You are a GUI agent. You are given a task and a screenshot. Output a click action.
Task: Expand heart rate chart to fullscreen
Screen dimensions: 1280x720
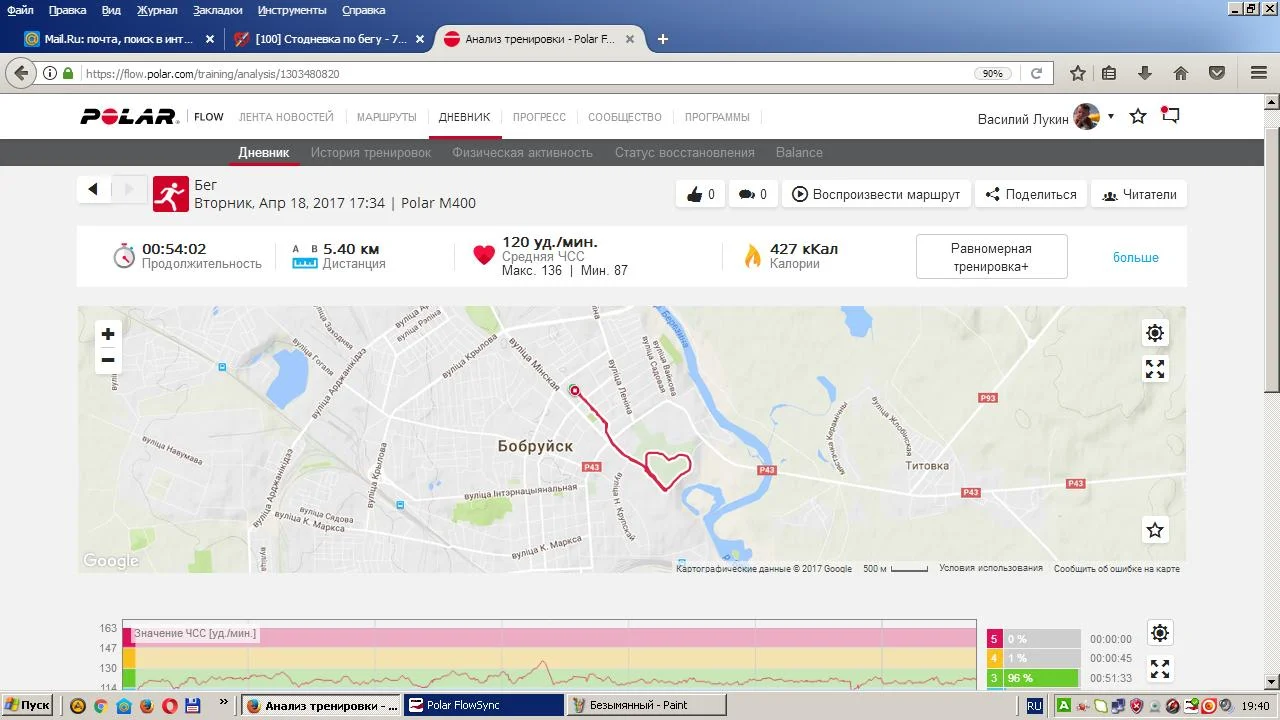coord(1160,669)
